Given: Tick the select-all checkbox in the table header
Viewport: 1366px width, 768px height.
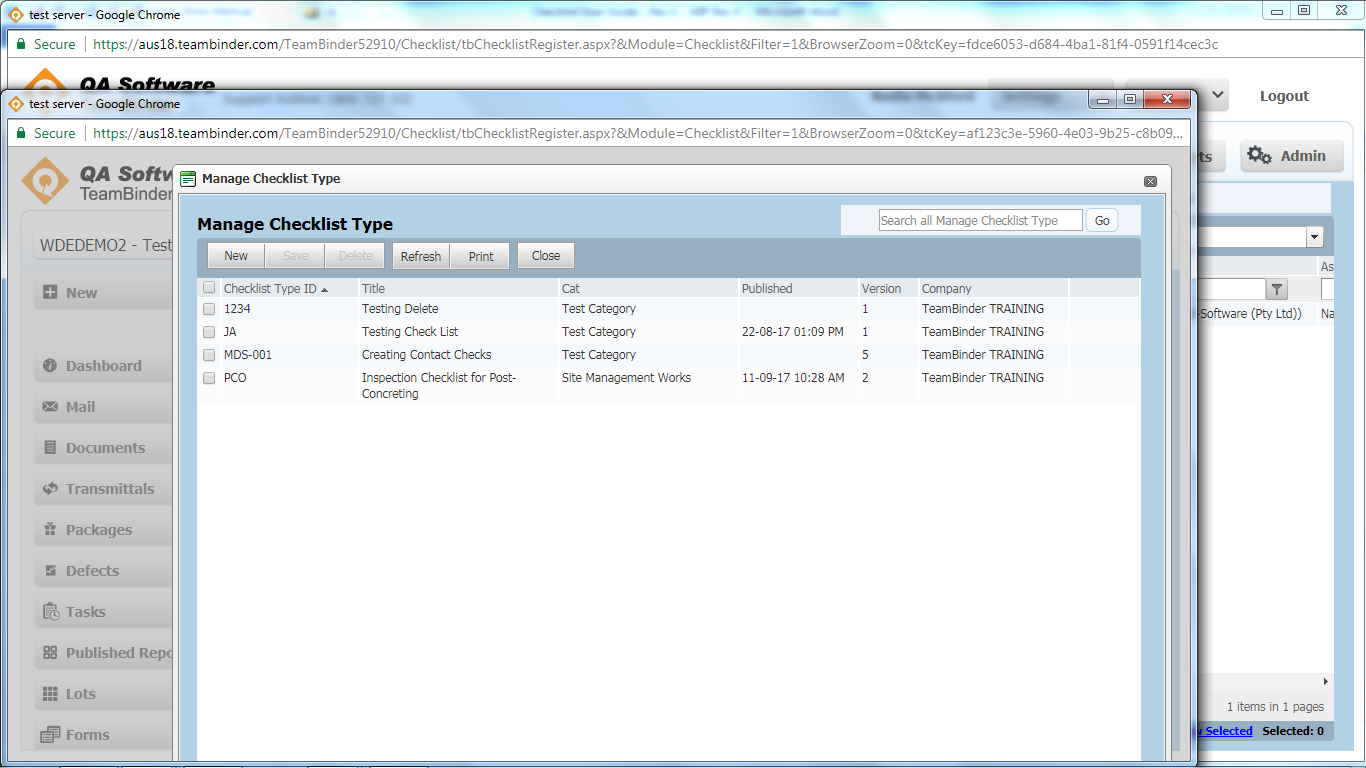Looking at the screenshot, I should [209, 288].
